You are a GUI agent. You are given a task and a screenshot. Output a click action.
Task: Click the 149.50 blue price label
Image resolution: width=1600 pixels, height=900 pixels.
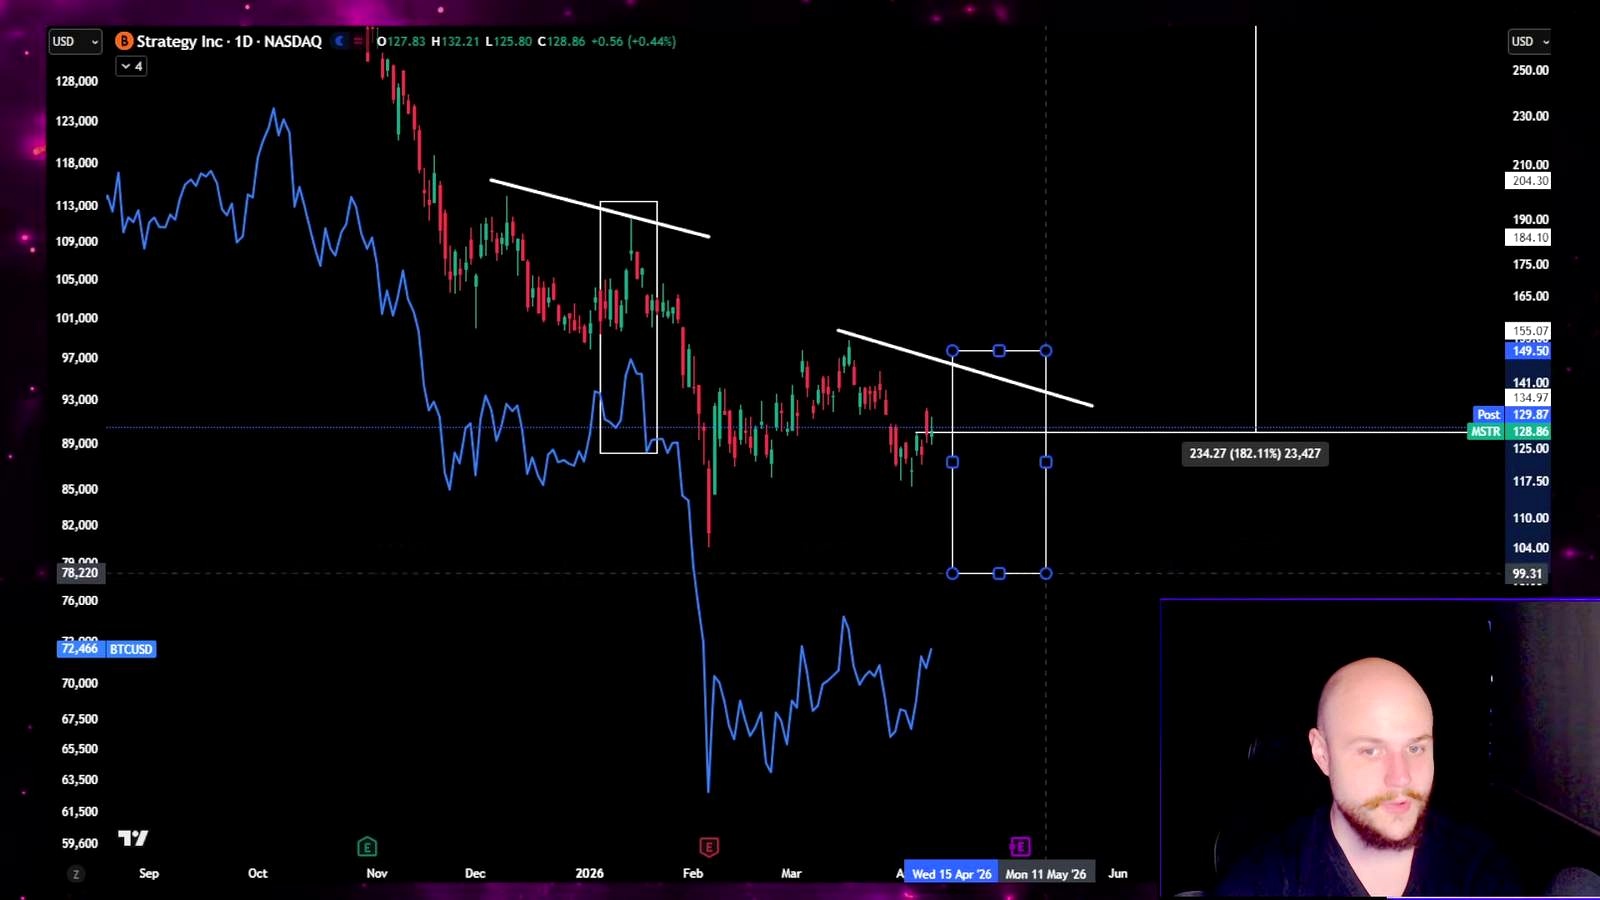tap(1529, 351)
